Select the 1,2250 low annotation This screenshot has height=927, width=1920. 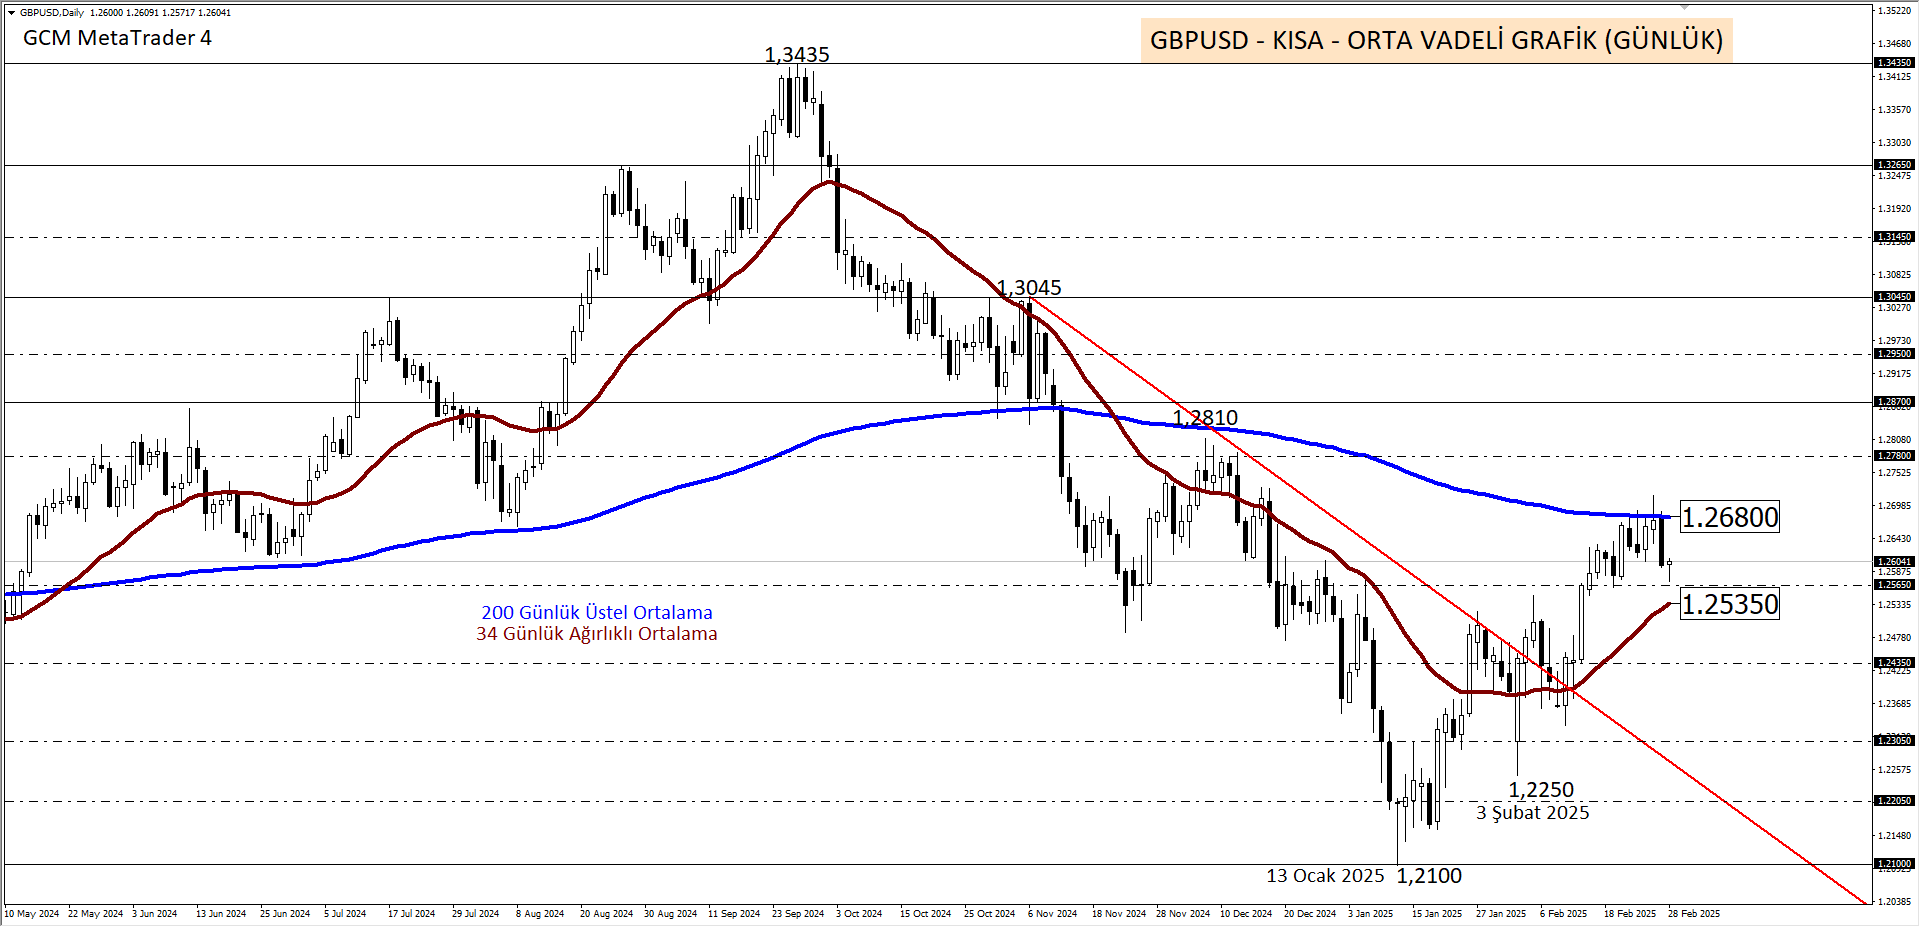(x=1541, y=790)
